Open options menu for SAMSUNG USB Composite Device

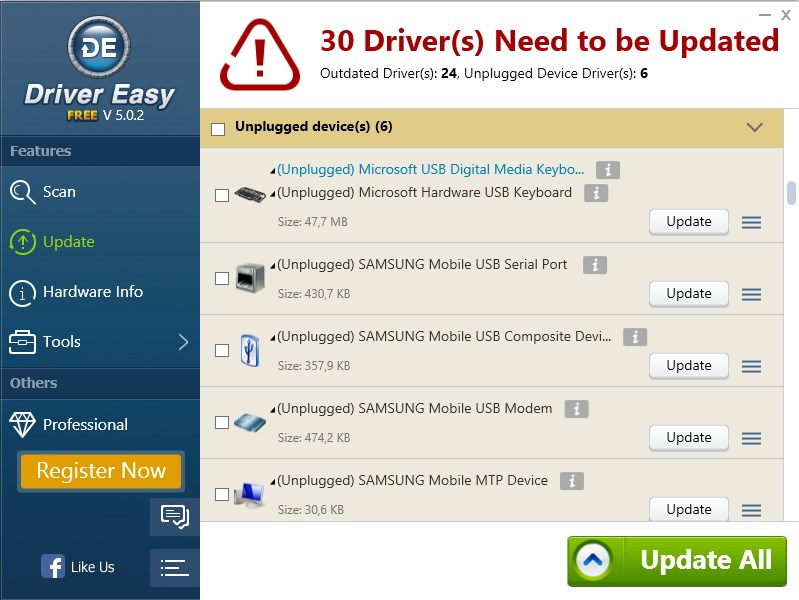point(752,366)
